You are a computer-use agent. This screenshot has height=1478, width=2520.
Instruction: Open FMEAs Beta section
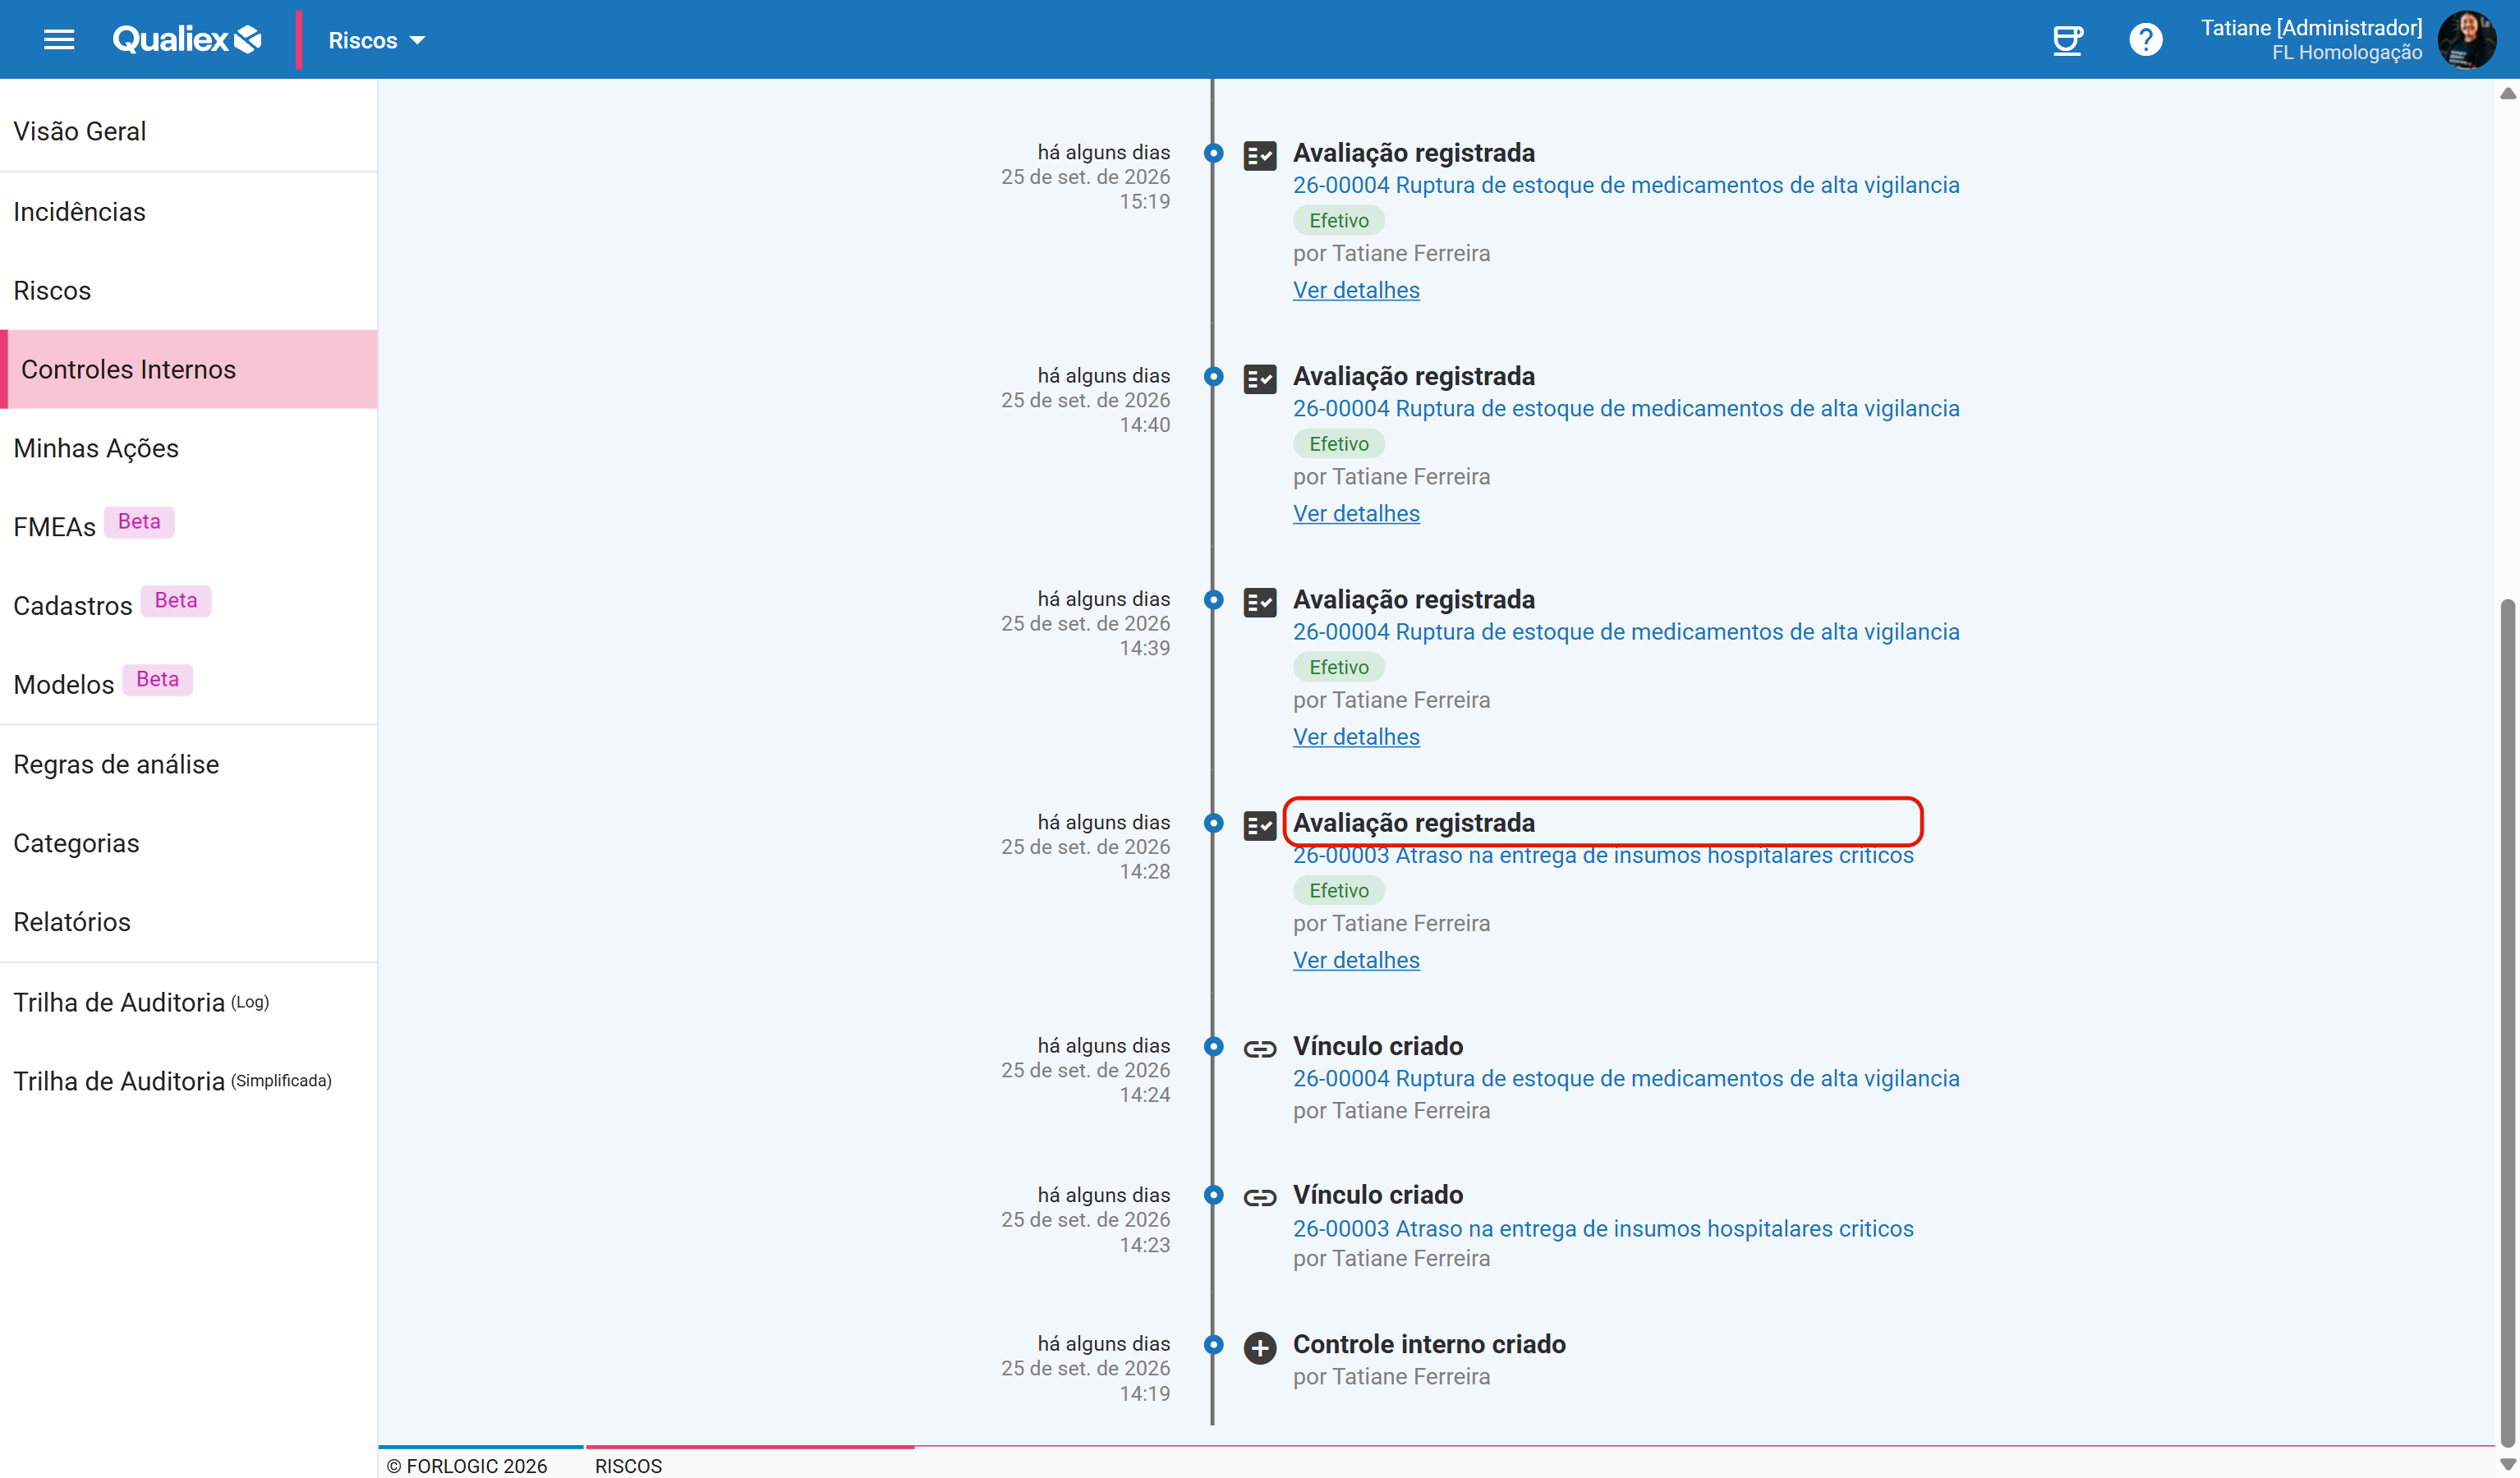pyautogui.click(x=189, y=526)
